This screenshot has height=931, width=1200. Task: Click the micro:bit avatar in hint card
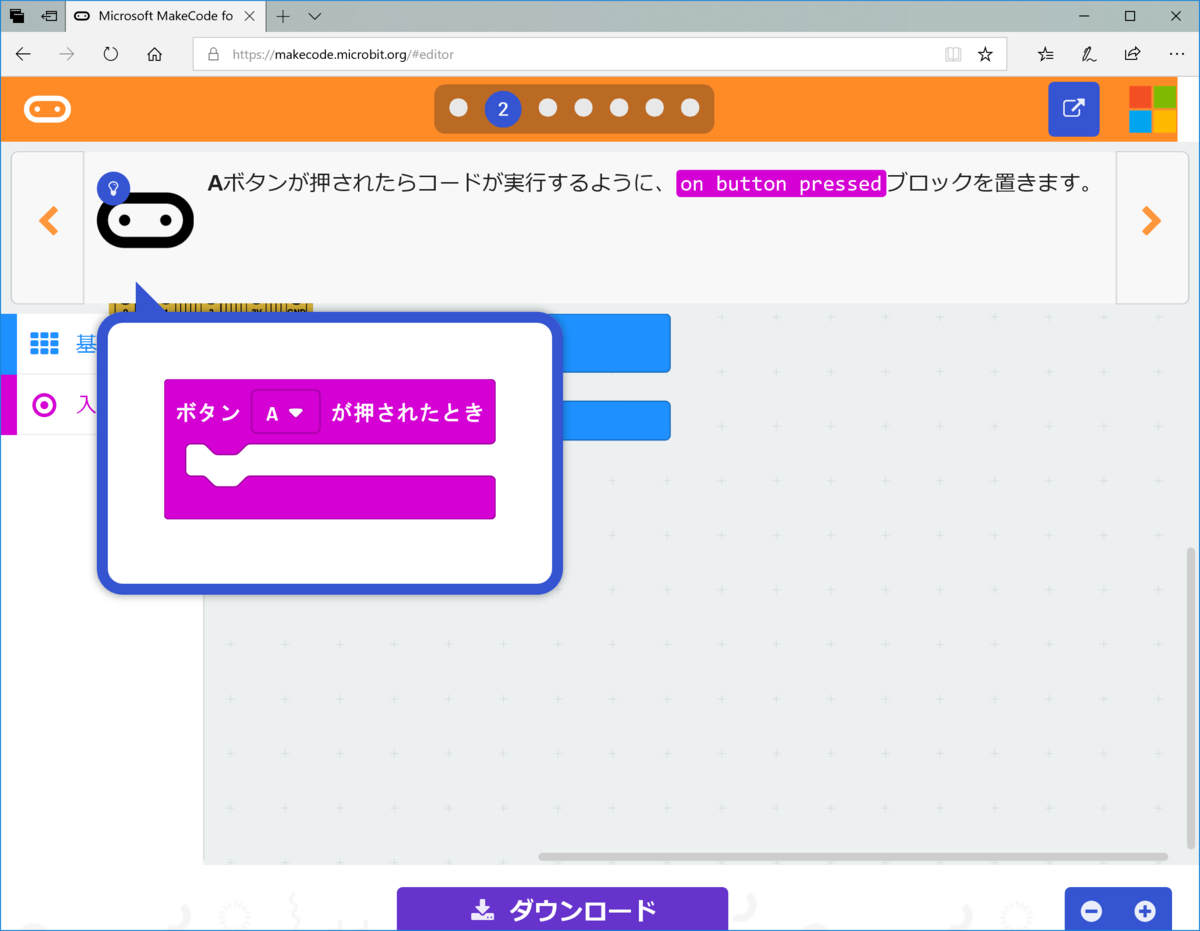[145, 220]
